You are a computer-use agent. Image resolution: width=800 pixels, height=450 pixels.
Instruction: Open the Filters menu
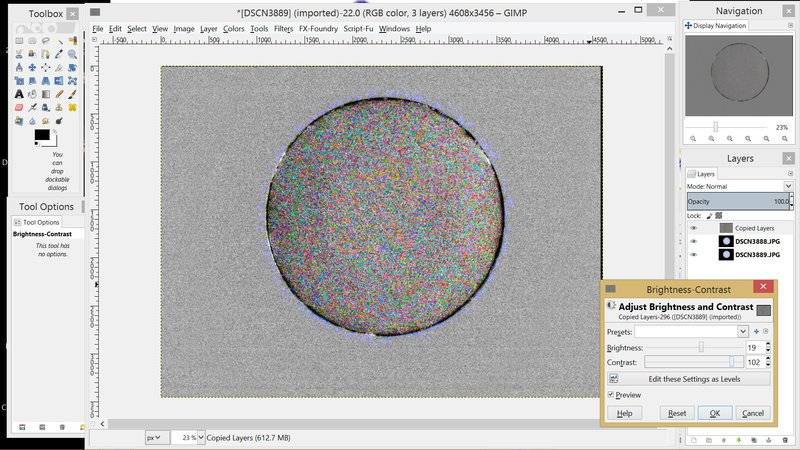pyautogui.click(x=283, y=29)
